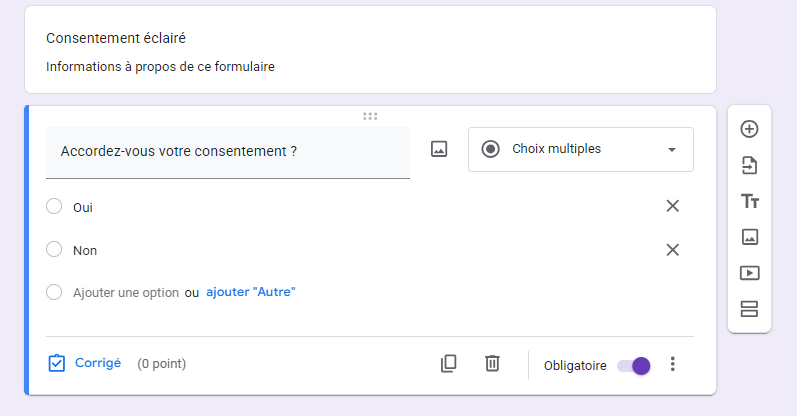Click the Ajouter une option field
The width and height of the screenshot is (797, 416).
coord(126,292)
